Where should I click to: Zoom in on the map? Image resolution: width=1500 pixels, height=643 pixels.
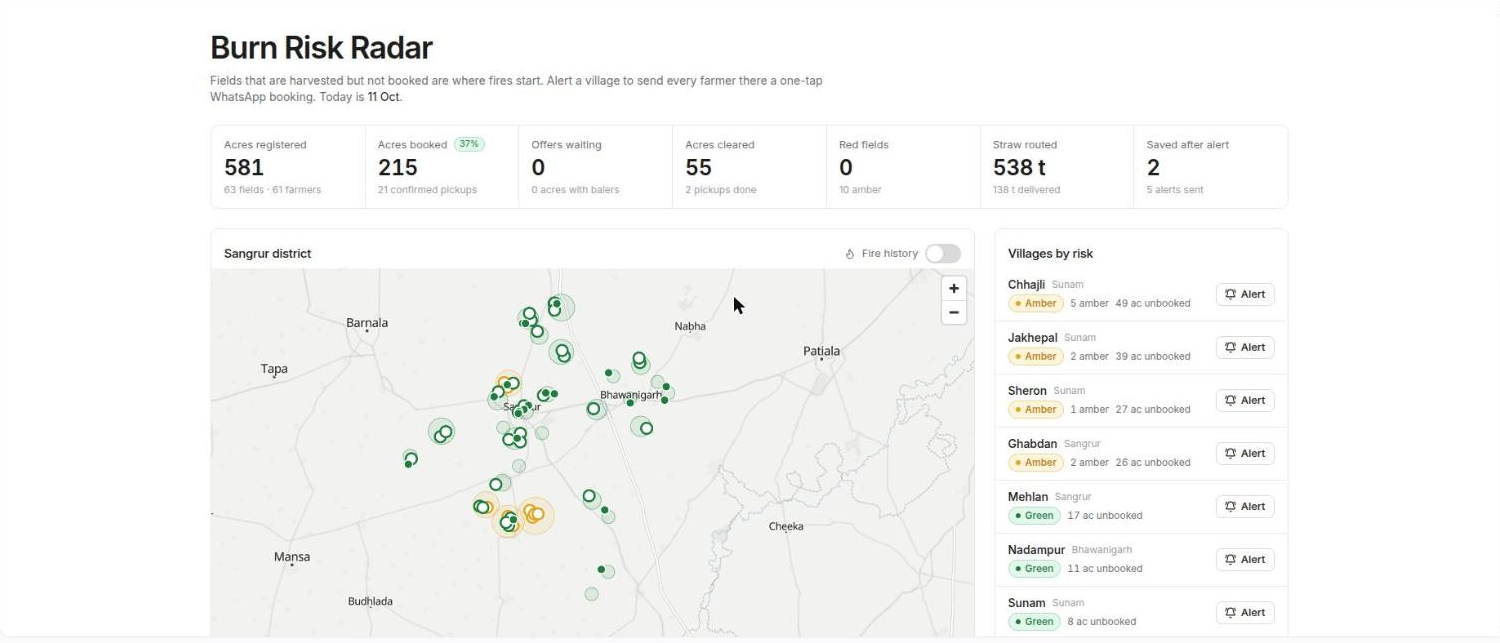click(x=954, y=288)
